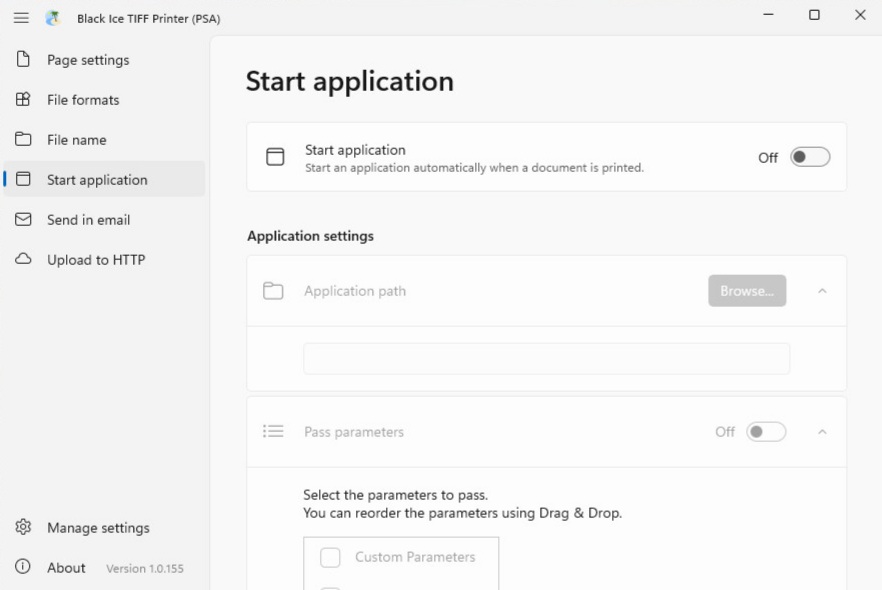882x590 pixels.
Task: Click the File name folder icon
Action: click(x=23, y=139)
